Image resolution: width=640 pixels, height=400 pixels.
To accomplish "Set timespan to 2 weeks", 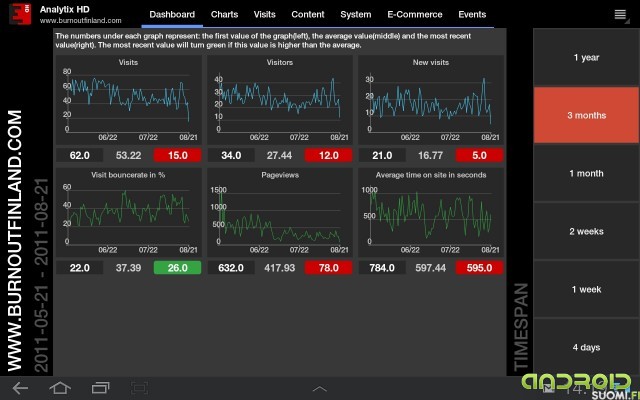I will pos(586,231).
